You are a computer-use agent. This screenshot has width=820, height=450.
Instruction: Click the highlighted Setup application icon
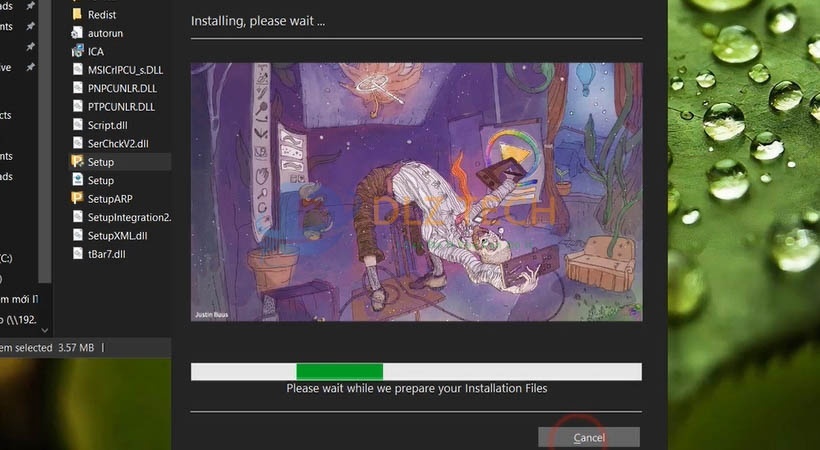[x=78, y=162]
